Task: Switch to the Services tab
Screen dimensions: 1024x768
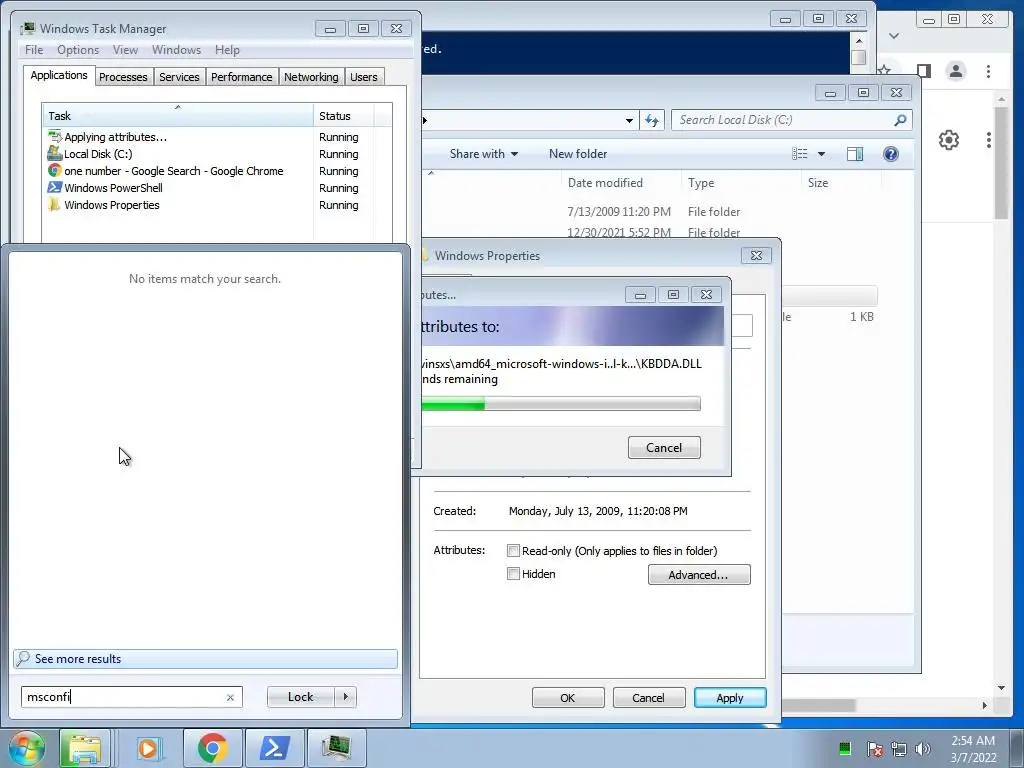Action: click(179, 77)
